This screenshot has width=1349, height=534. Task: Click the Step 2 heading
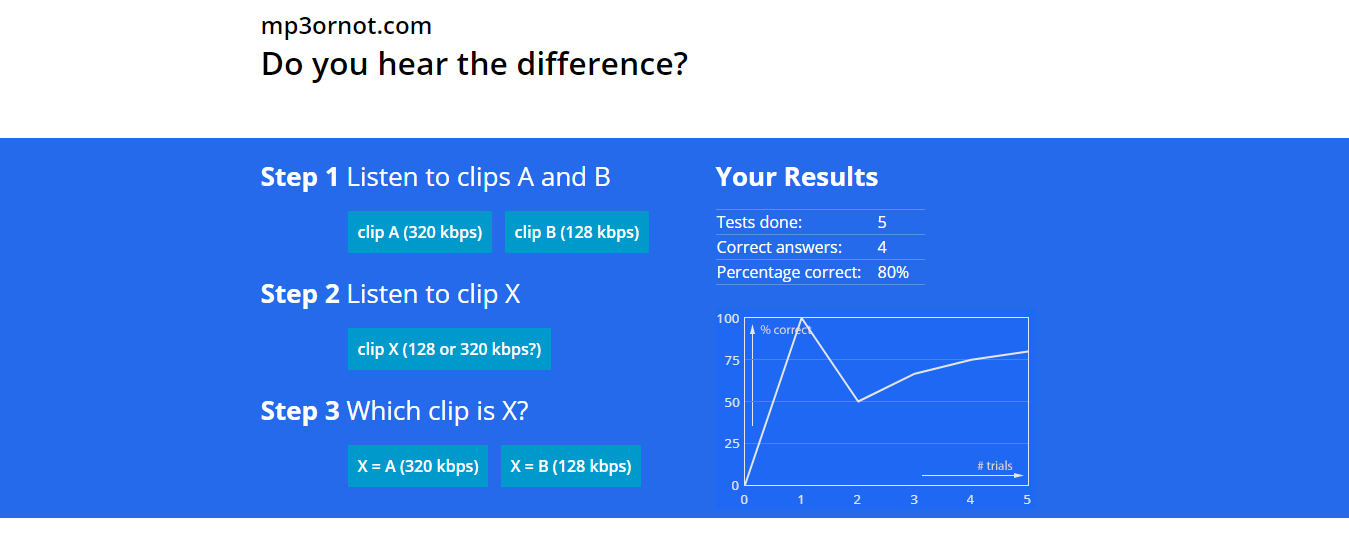[390, 294]
